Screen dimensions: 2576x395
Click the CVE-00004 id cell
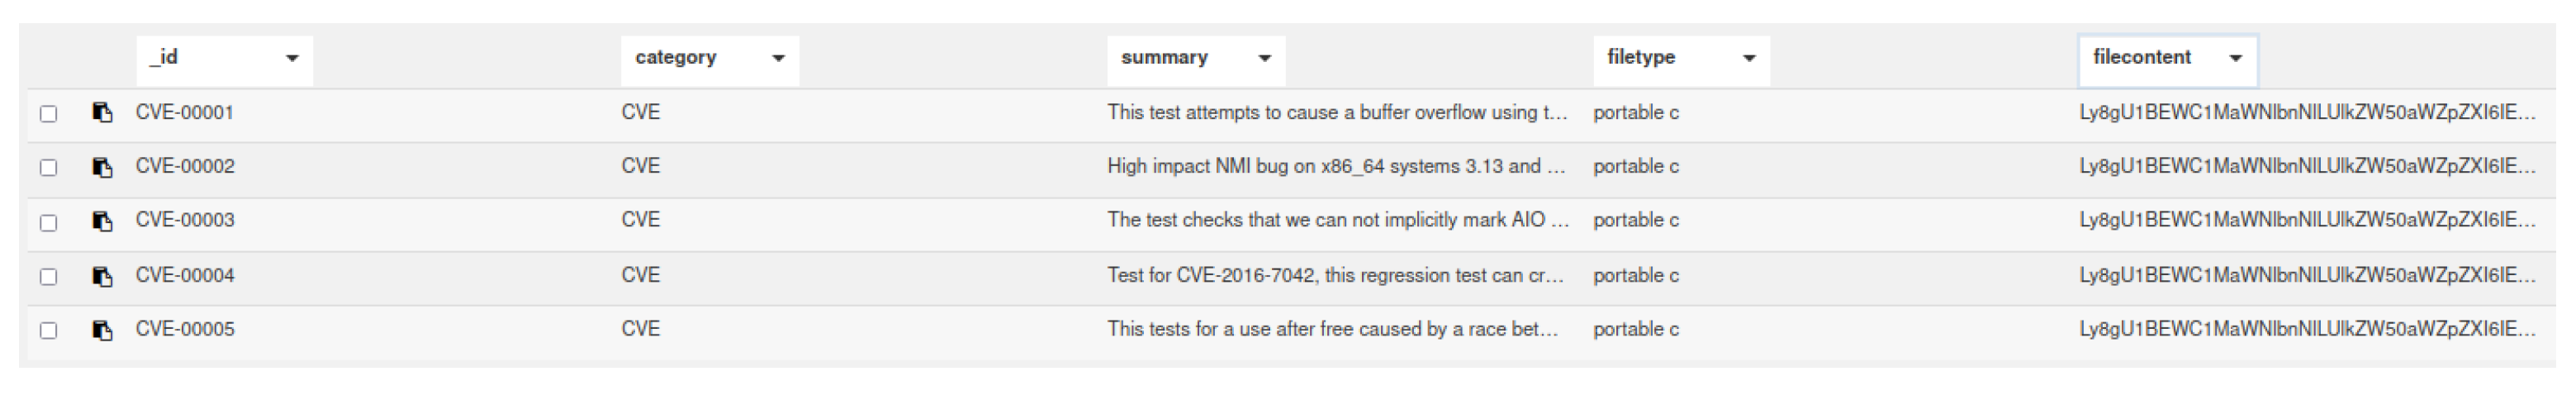pos(185,275)
